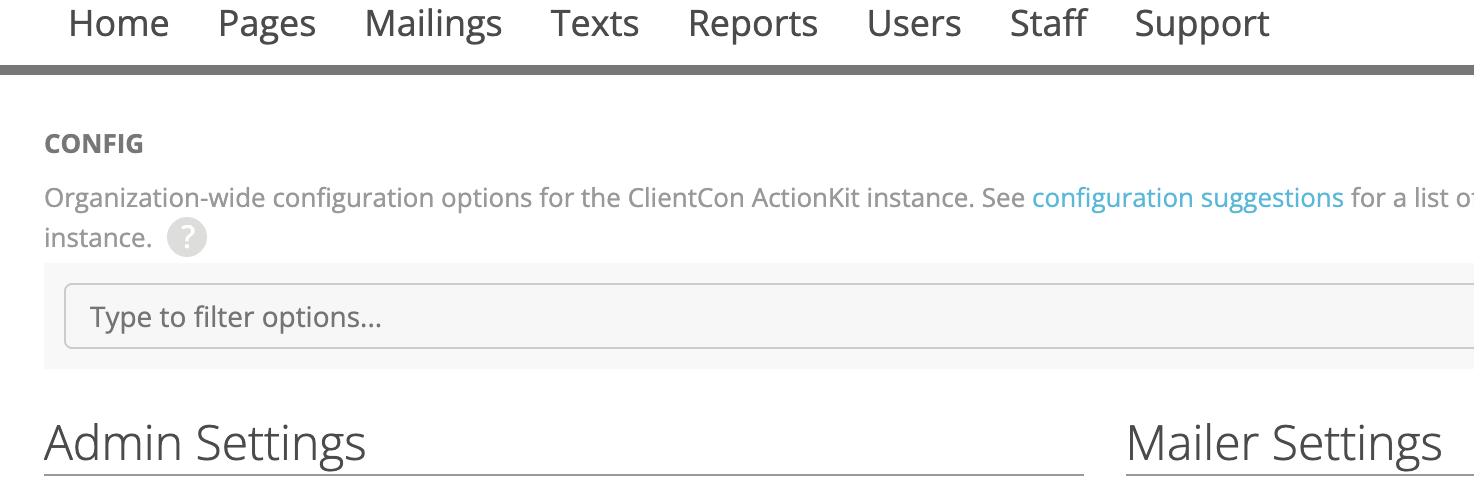Screen dimensions: 1474x498
Task: Open the Staff menu
Action: point(1048,23)
